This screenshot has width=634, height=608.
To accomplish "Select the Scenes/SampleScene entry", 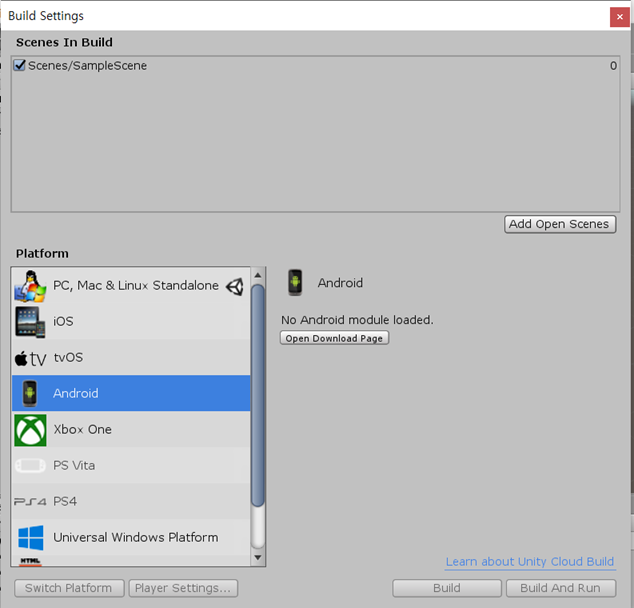I will pos(315,65).
